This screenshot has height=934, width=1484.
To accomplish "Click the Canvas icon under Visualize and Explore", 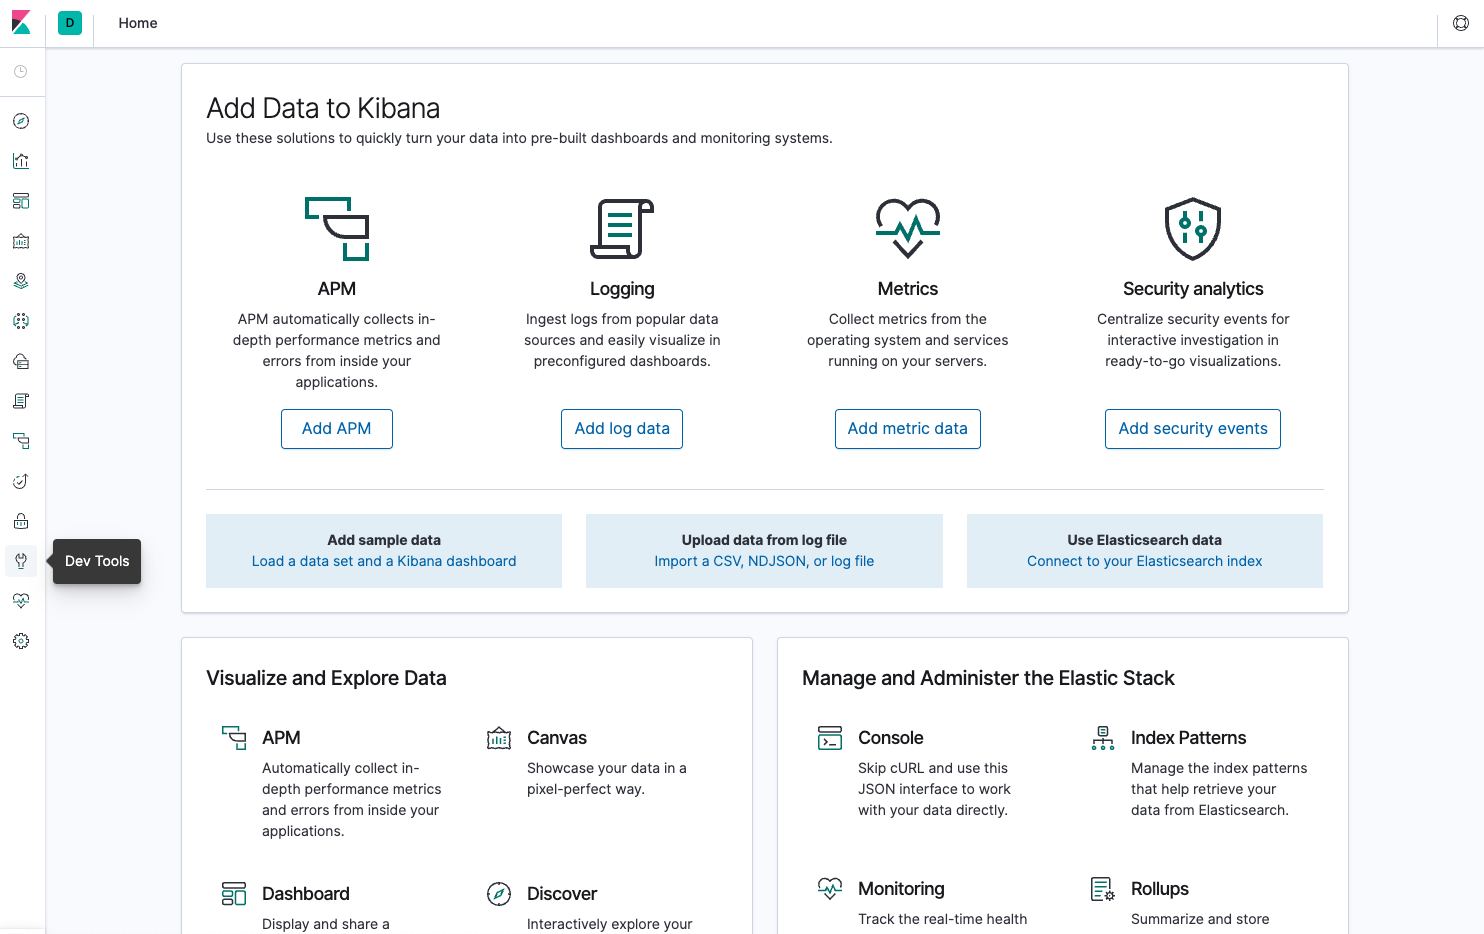I will pyautogui.click(x=499, y=738).
